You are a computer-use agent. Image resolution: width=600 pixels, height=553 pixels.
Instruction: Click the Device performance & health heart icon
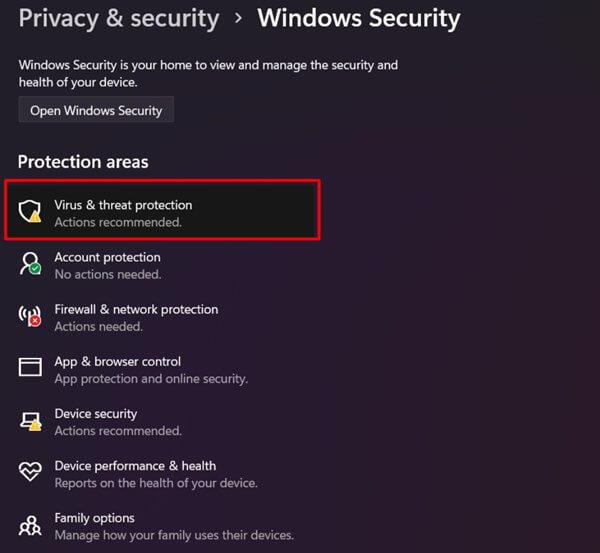[31, 472]
